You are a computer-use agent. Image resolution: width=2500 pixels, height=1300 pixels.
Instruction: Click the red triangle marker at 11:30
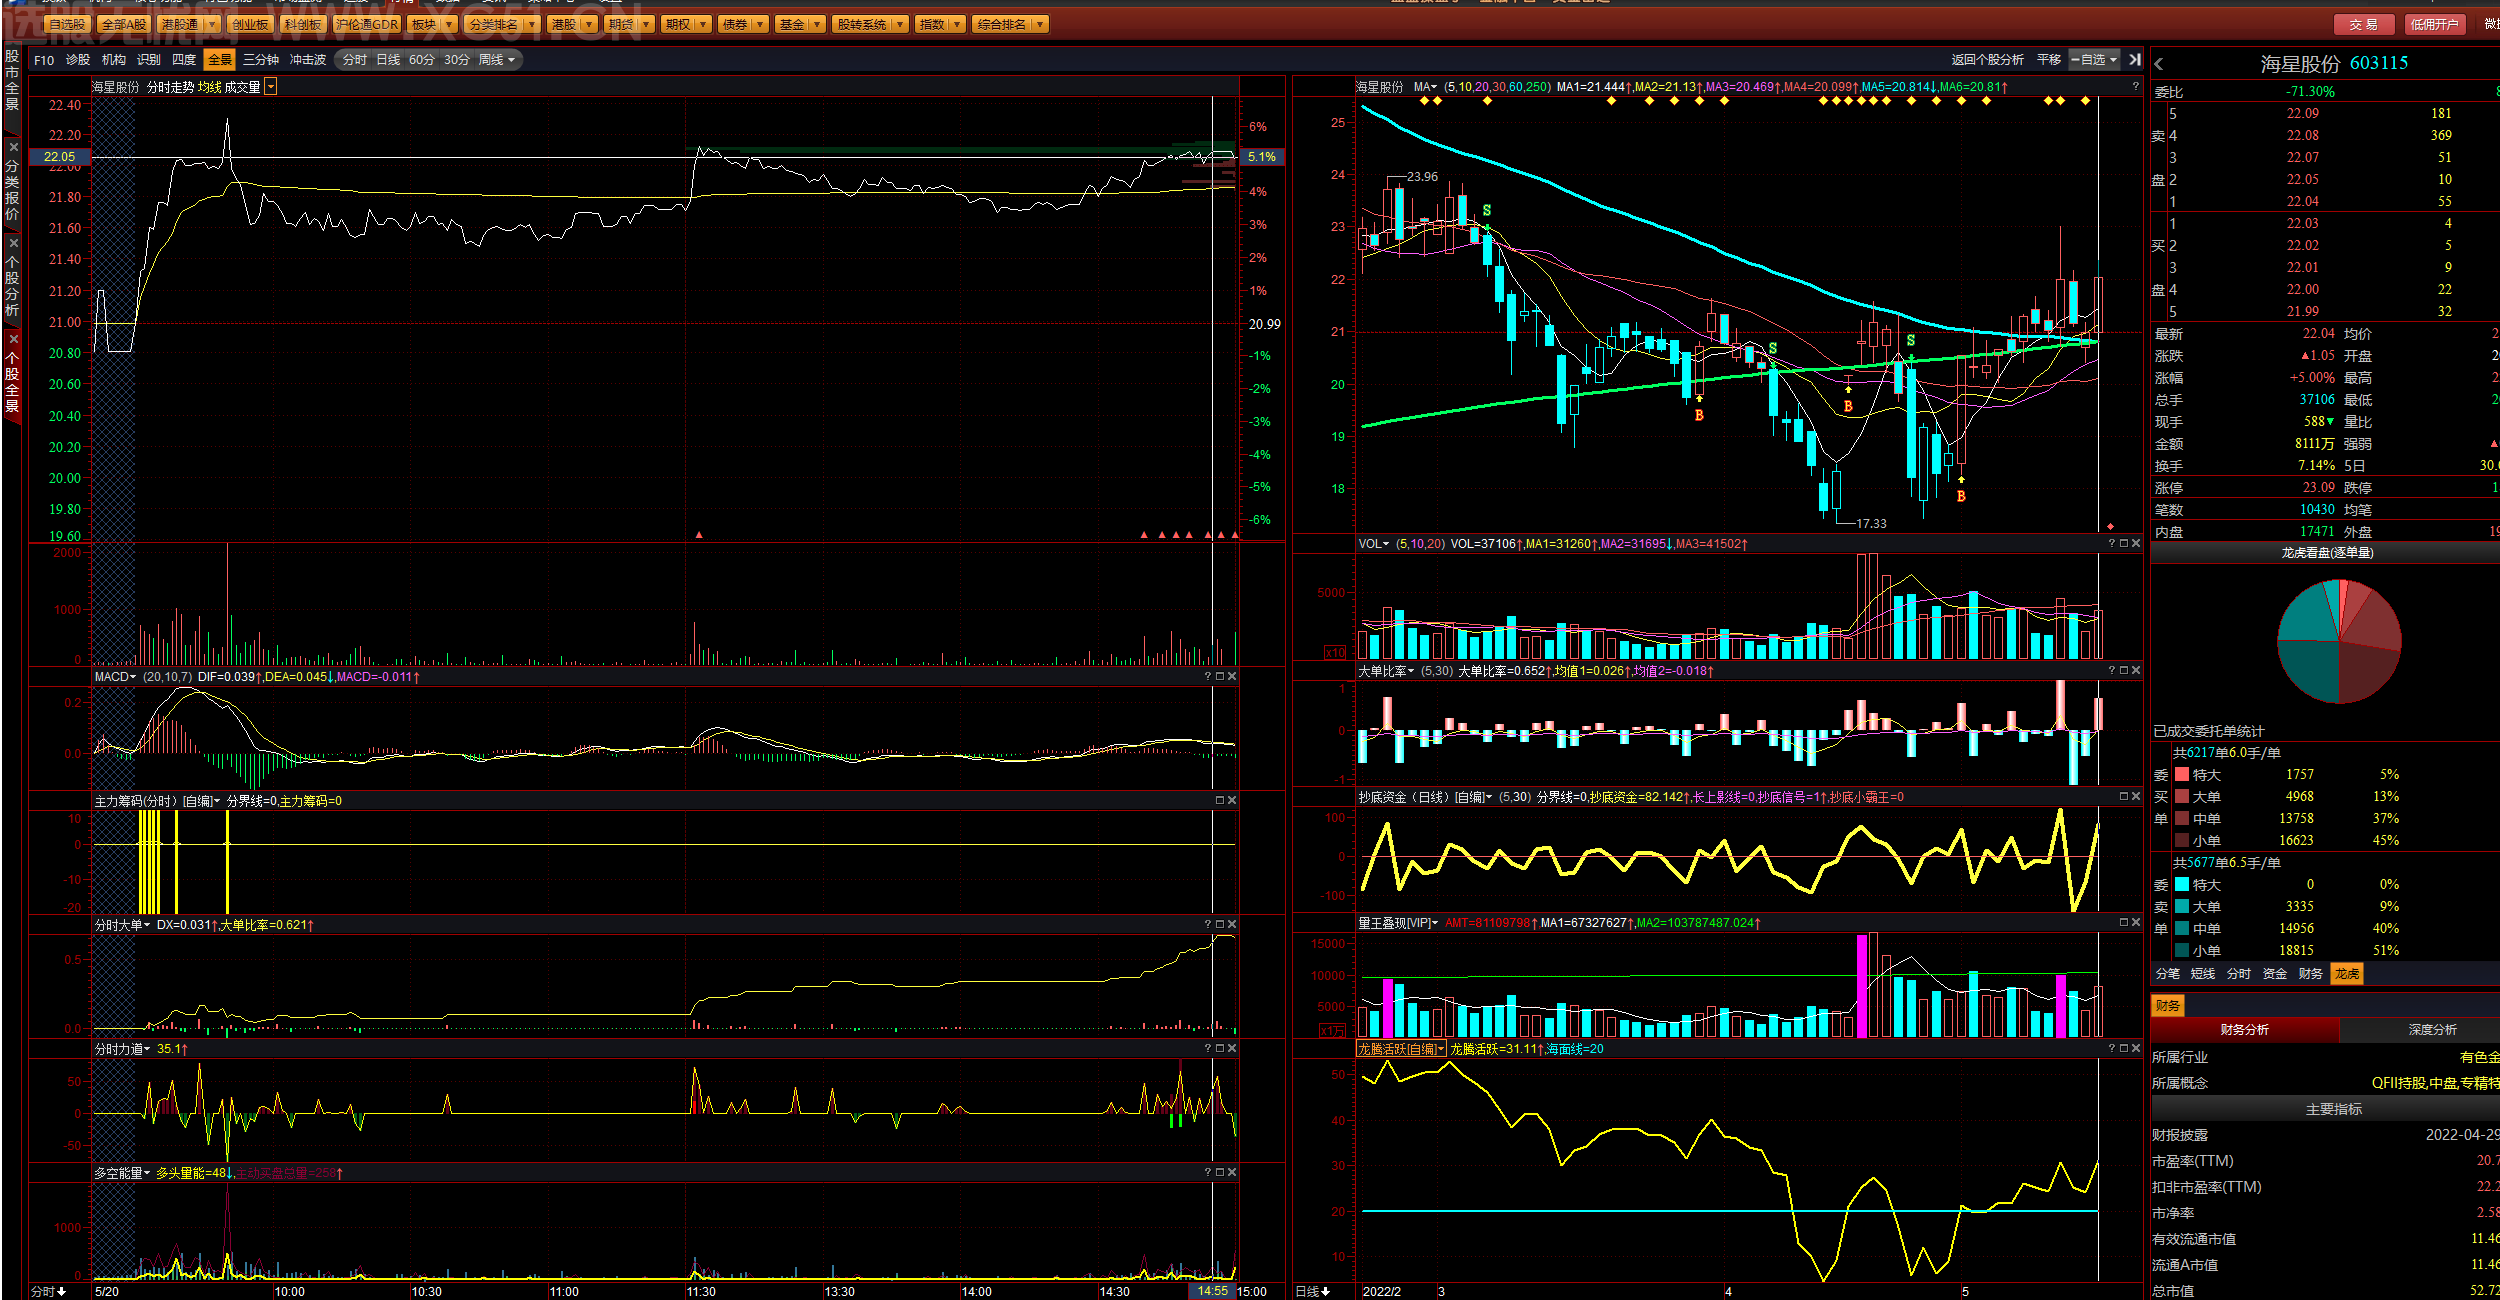point(699,535)
